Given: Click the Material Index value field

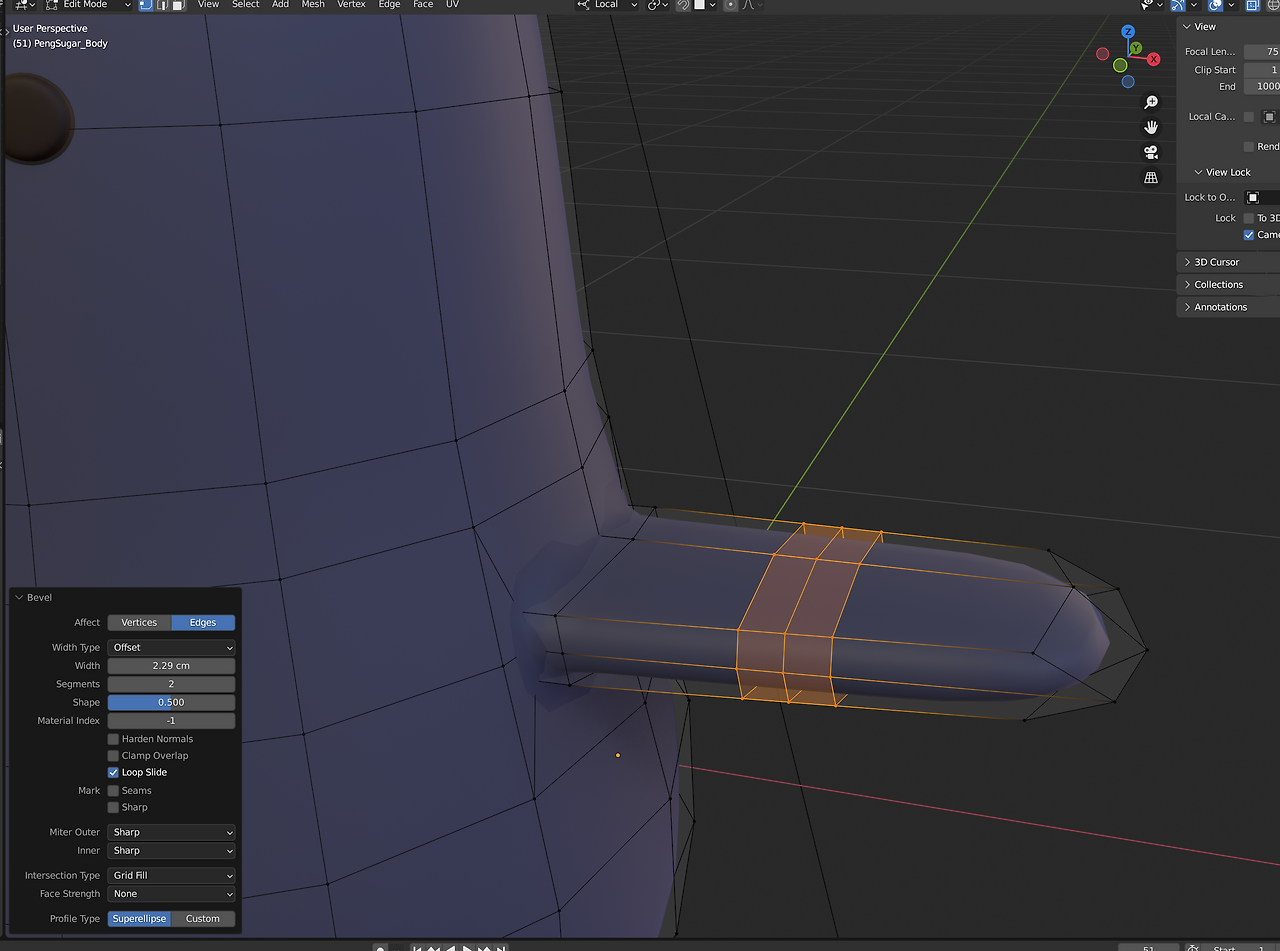Looking at the screenshot, I should 171,721.
